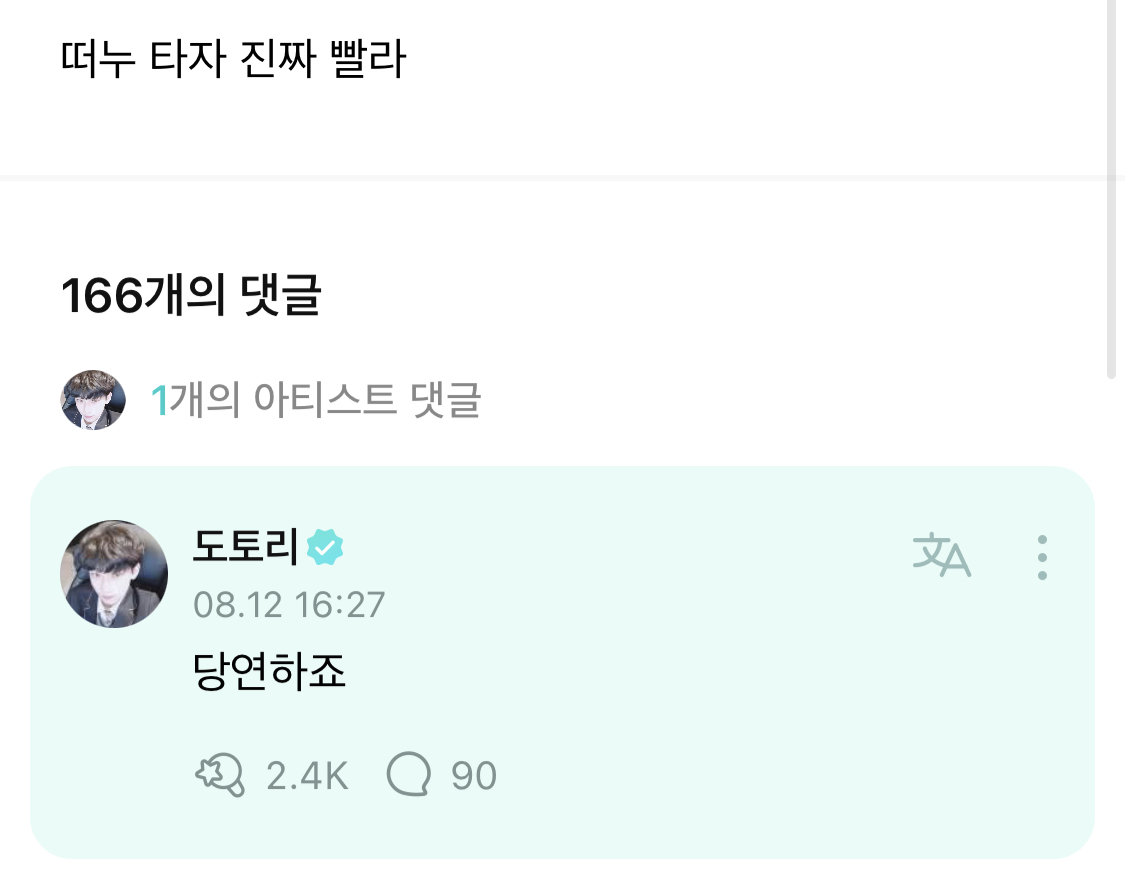
Task: Translate the 도토리 comment
Action: click(942, 556)
